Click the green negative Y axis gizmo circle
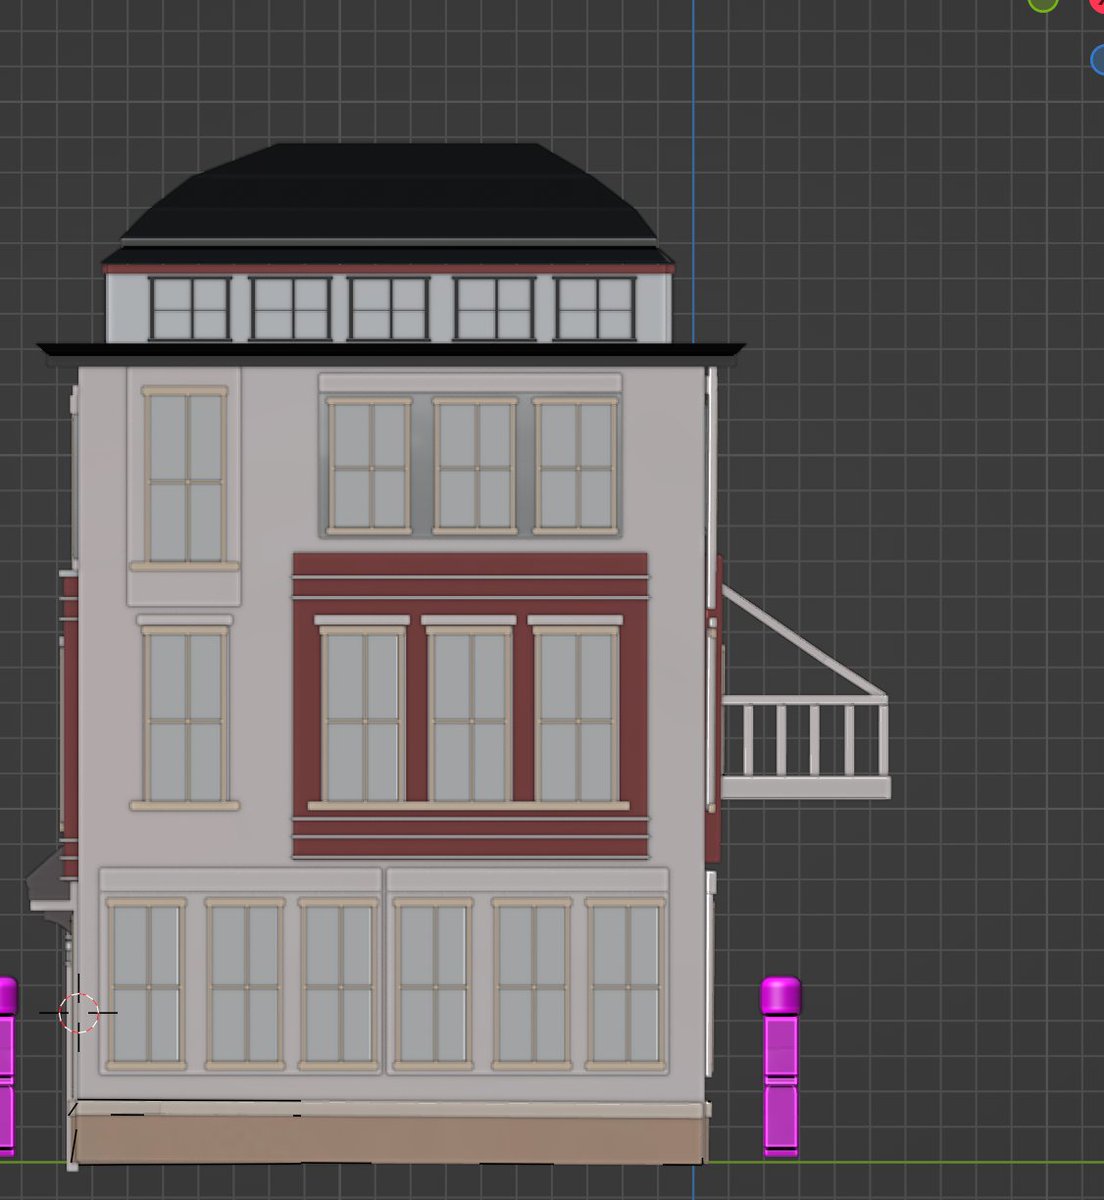The height and width of the screenshot is (1200, 1104). 1043,3
